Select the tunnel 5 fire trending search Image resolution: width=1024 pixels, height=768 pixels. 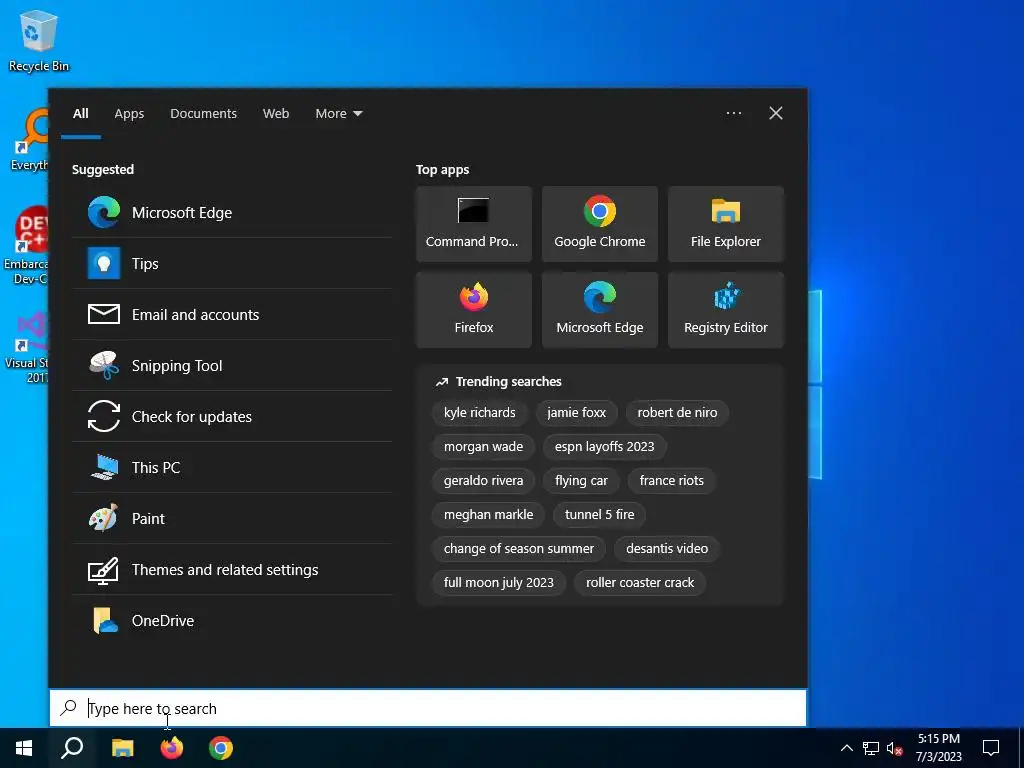point(600,514)
